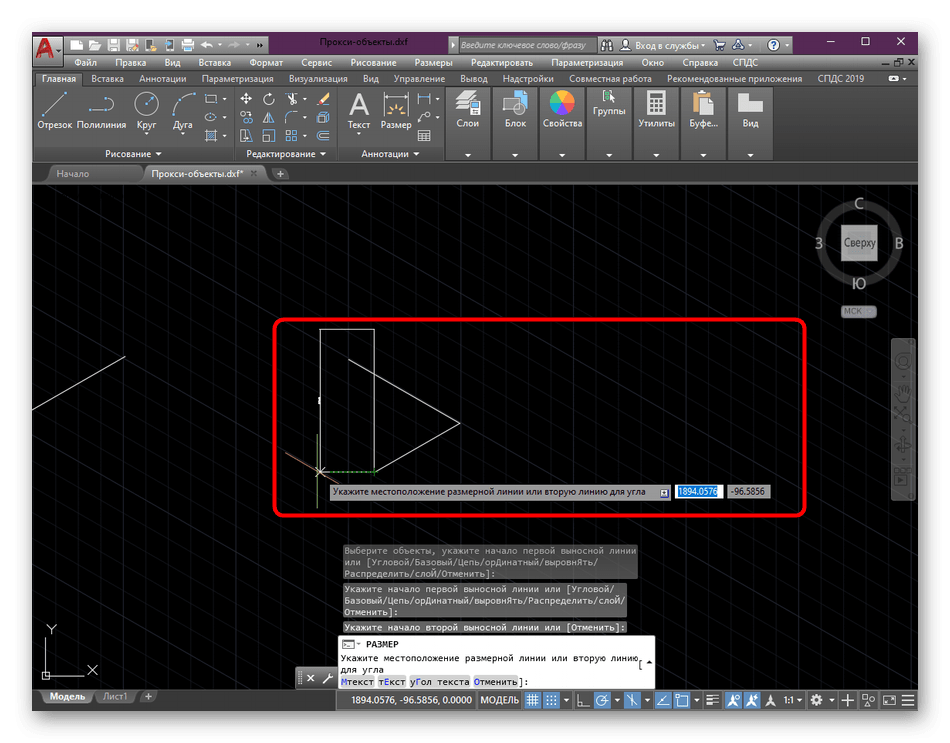Screen dimensions: 950x743
Task: Click the Explode tool icon
Action: tap(323, 117)
